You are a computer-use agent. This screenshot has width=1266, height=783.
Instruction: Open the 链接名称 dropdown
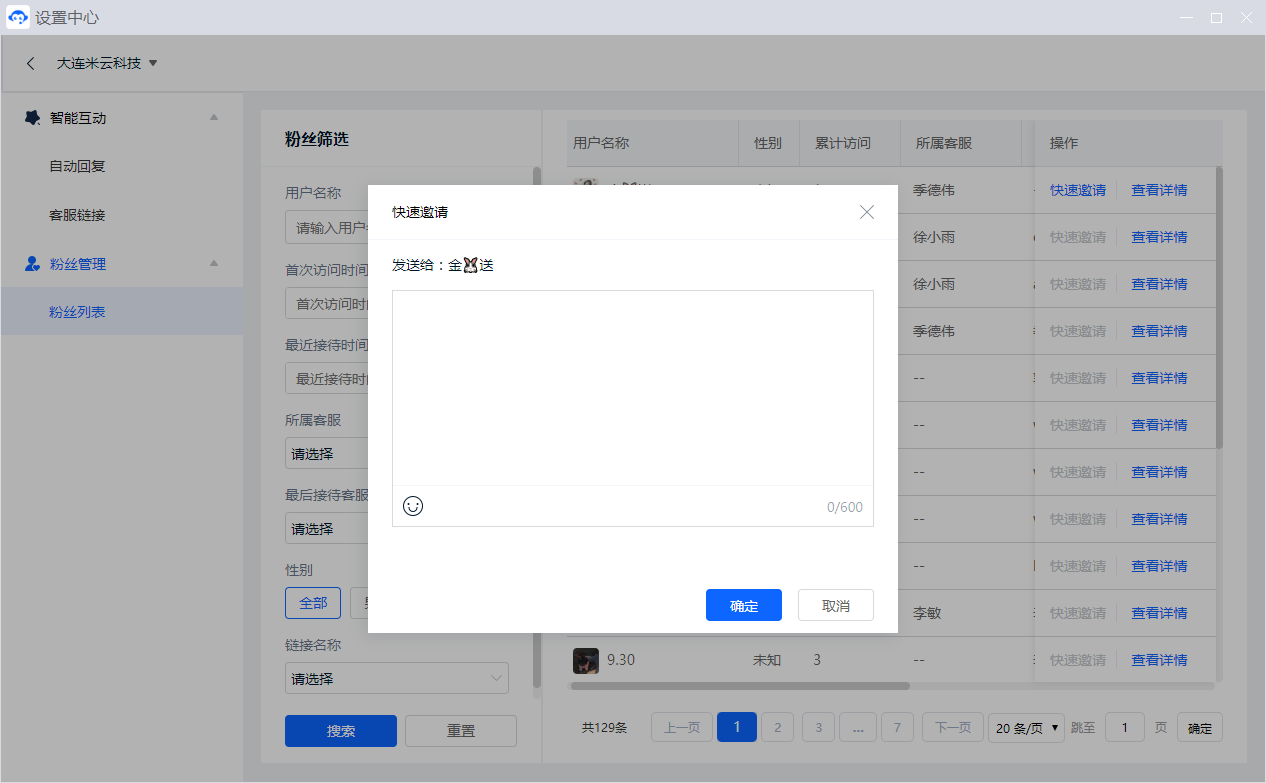396,678
